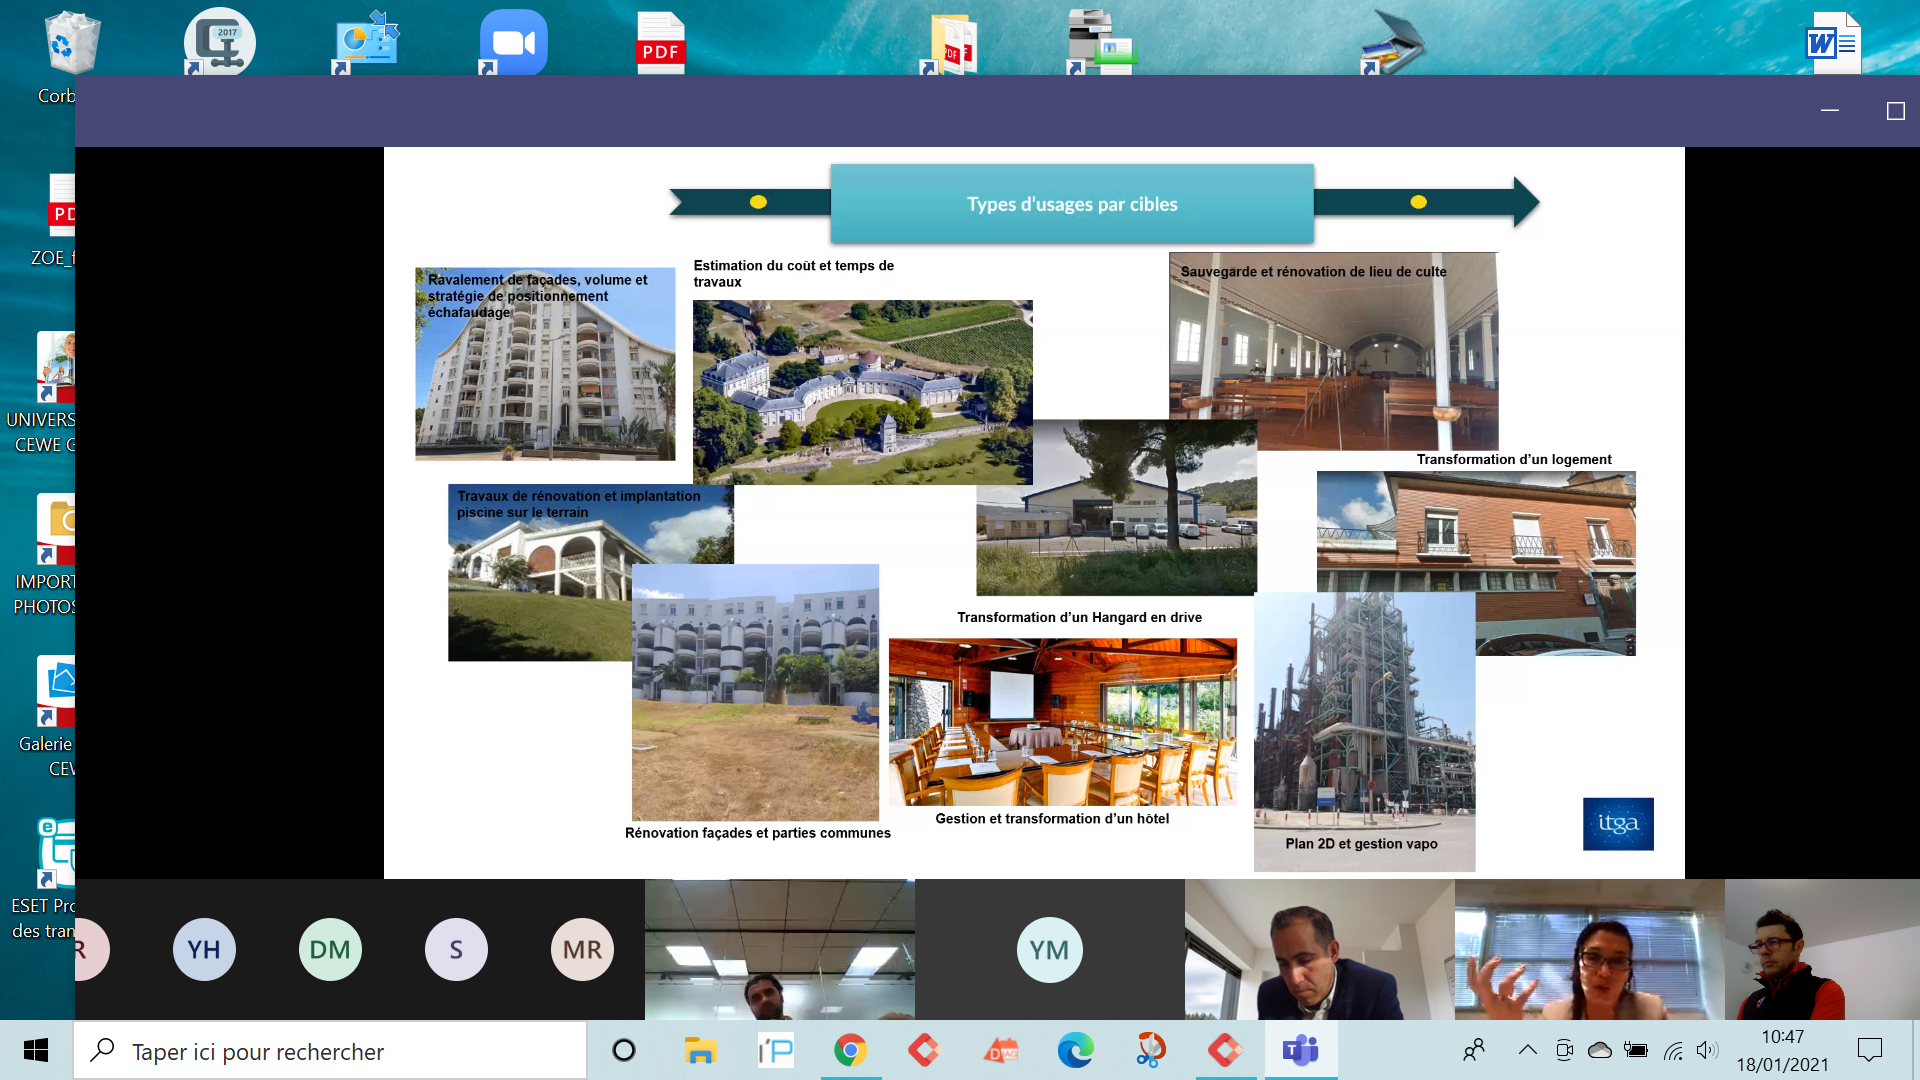1920x1080 pixels.
Task: Click 'Plan 2D et gestion vapo' caption
Action: tap(1361, 844)
